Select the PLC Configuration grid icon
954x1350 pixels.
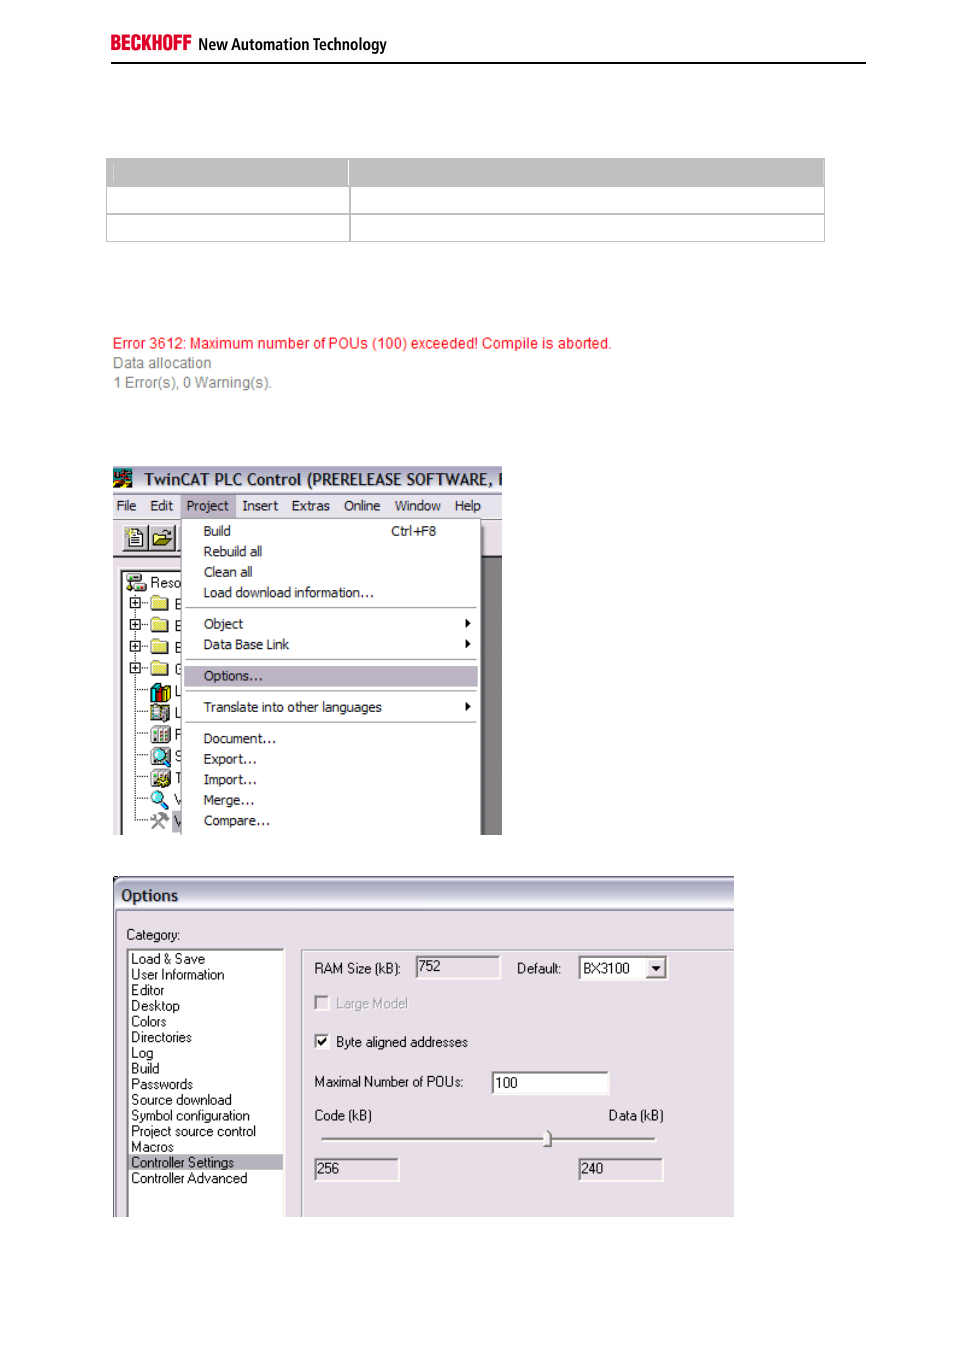pyautogui.click(x=160, y=734)
